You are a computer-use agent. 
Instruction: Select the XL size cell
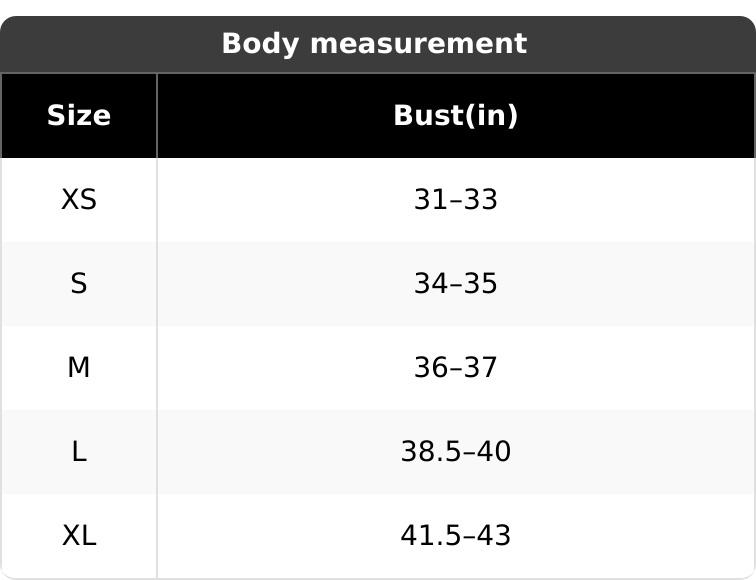(79, 536)
